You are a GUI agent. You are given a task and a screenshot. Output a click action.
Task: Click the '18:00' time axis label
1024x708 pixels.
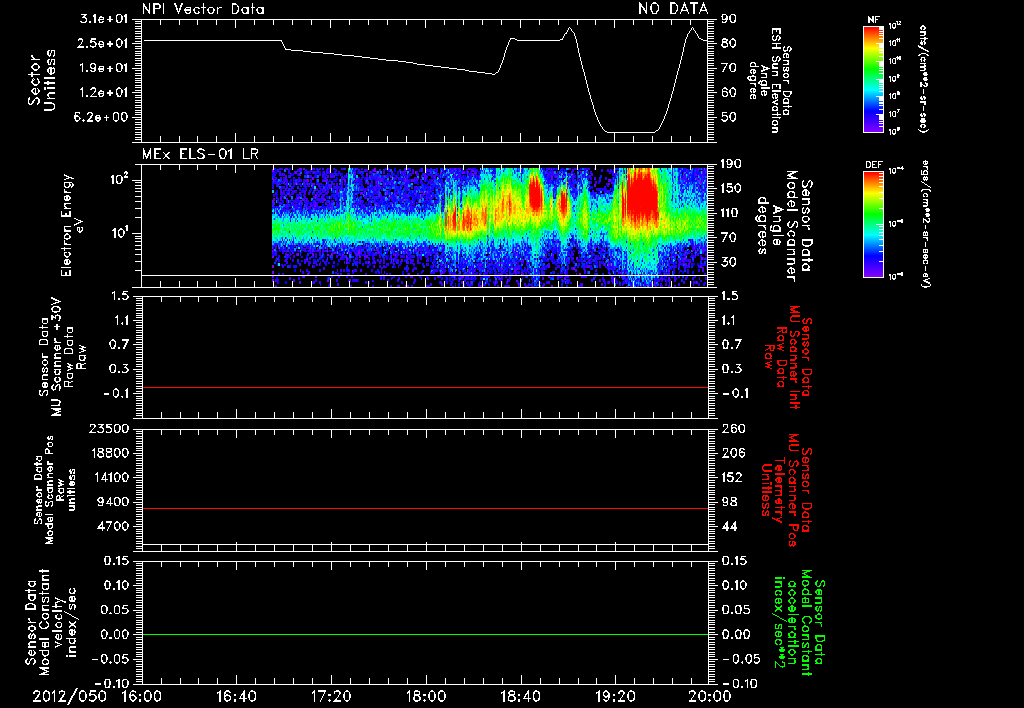pyautogui.click(x=426, y=696)
